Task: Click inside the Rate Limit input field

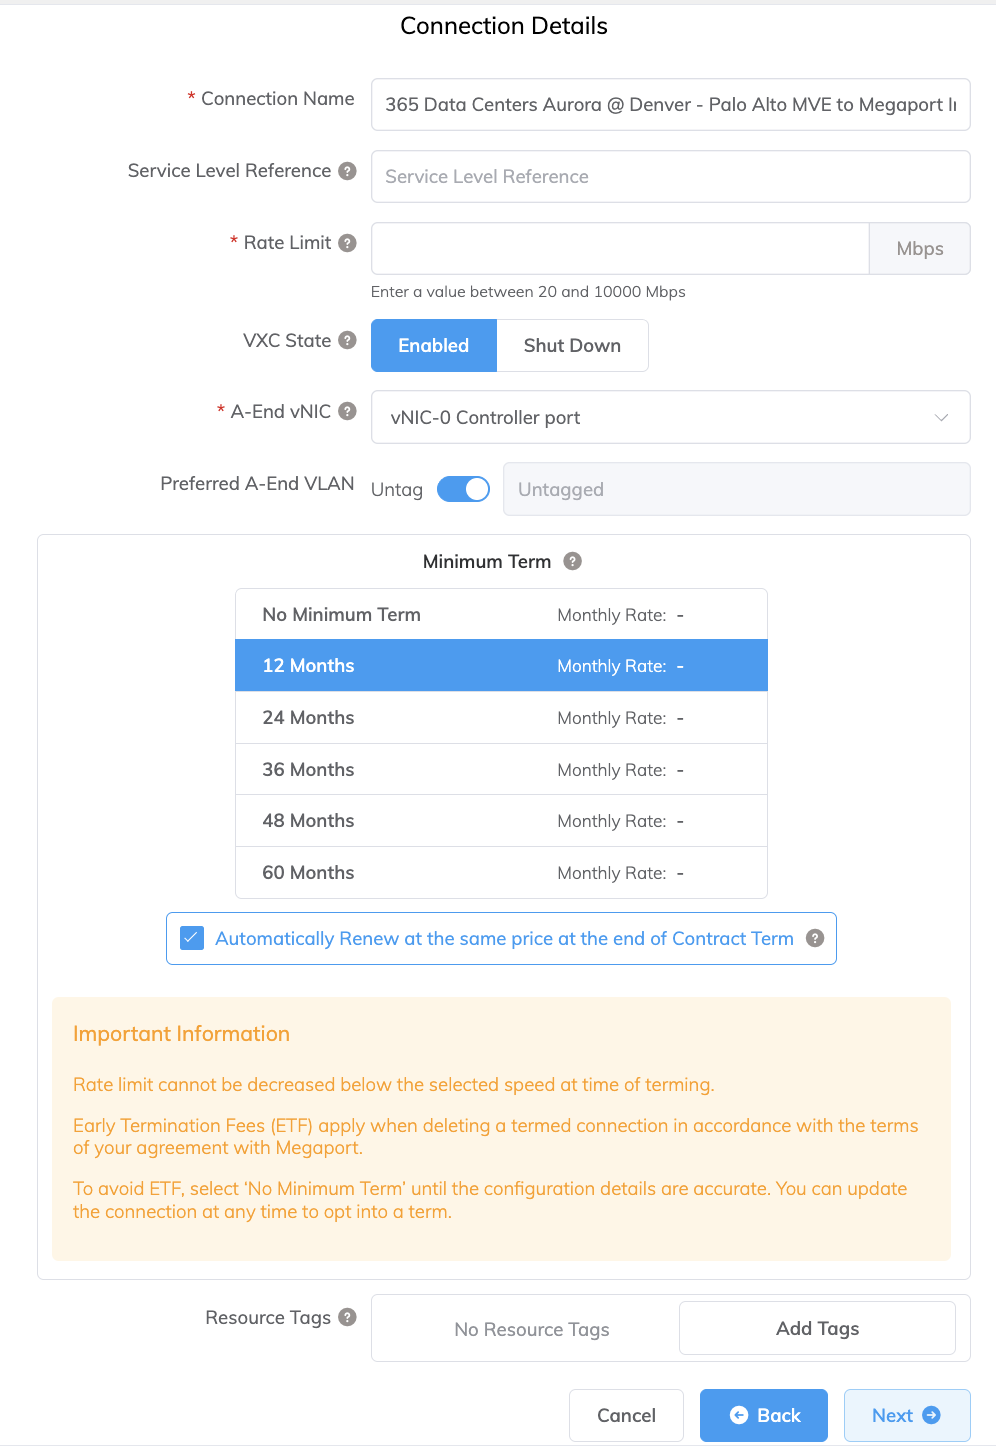Action: 620,248
